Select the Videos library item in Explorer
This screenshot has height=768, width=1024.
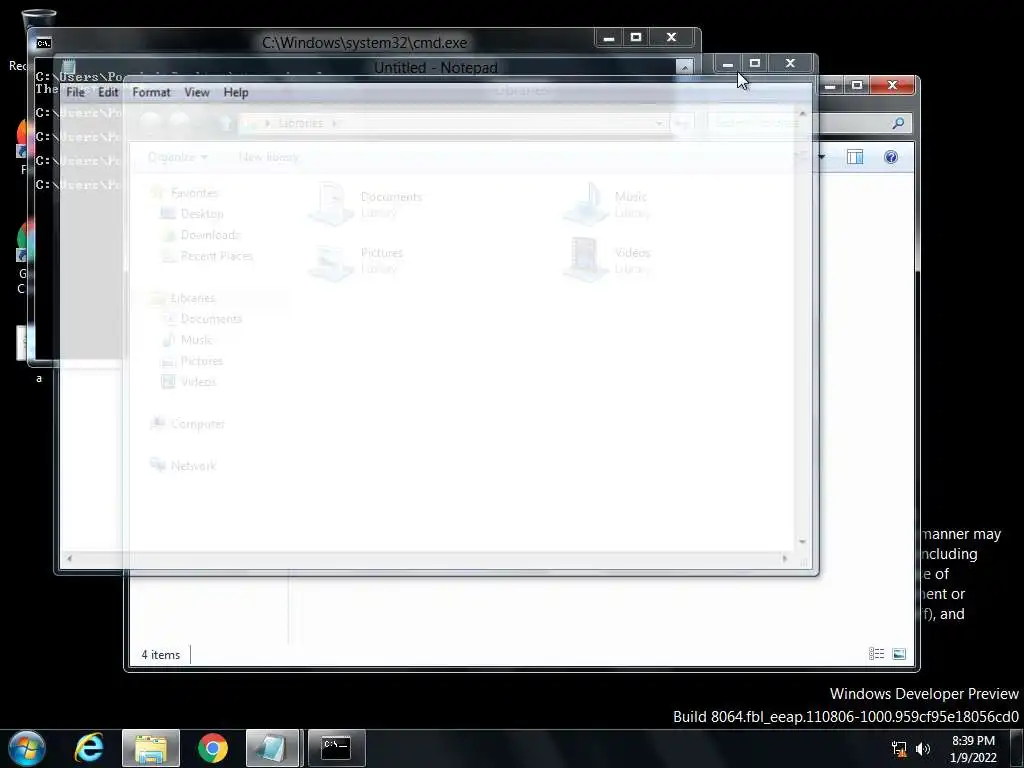607,260
